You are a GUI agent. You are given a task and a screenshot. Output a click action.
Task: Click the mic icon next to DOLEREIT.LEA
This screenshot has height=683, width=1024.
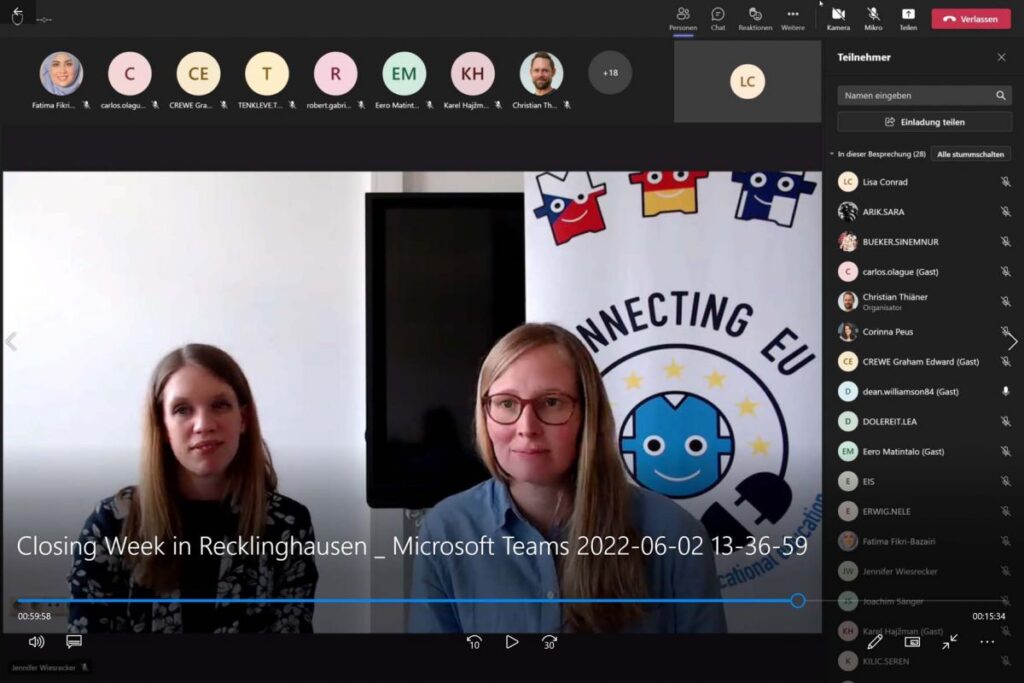point(1005,422)
